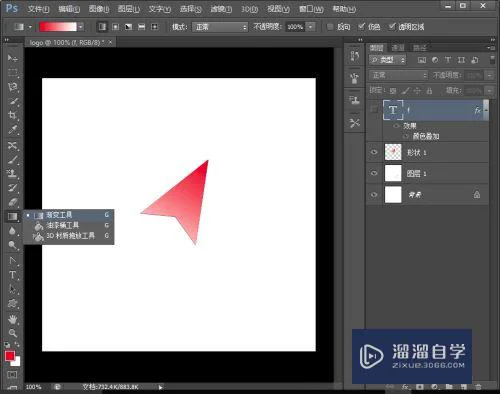Open the layer opacity dropdown arrow

(x=489, y=75)
